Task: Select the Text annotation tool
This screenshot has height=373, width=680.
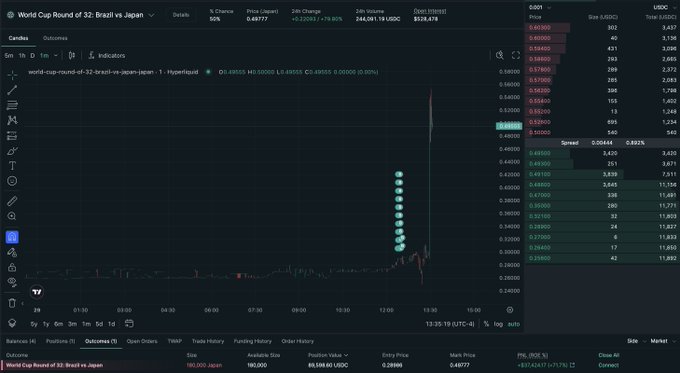Action: 12,166
